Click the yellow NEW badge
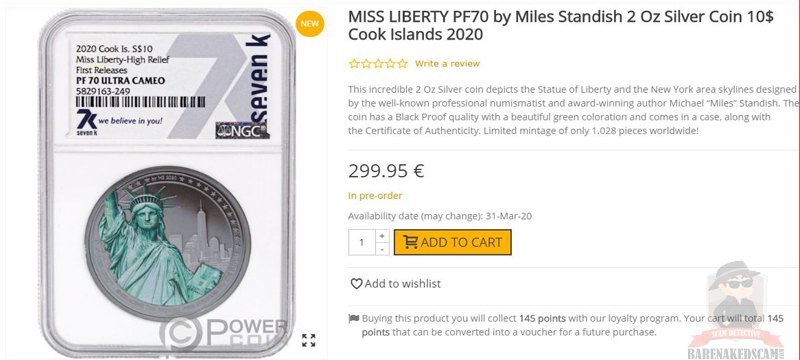 pos(310,23)
